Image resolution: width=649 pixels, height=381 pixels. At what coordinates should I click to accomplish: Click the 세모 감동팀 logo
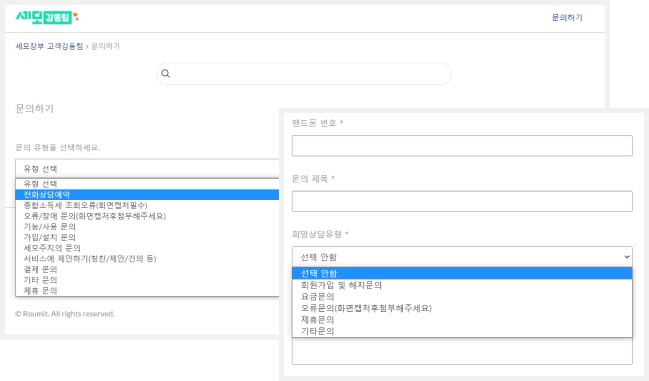[x=47, y=17]
